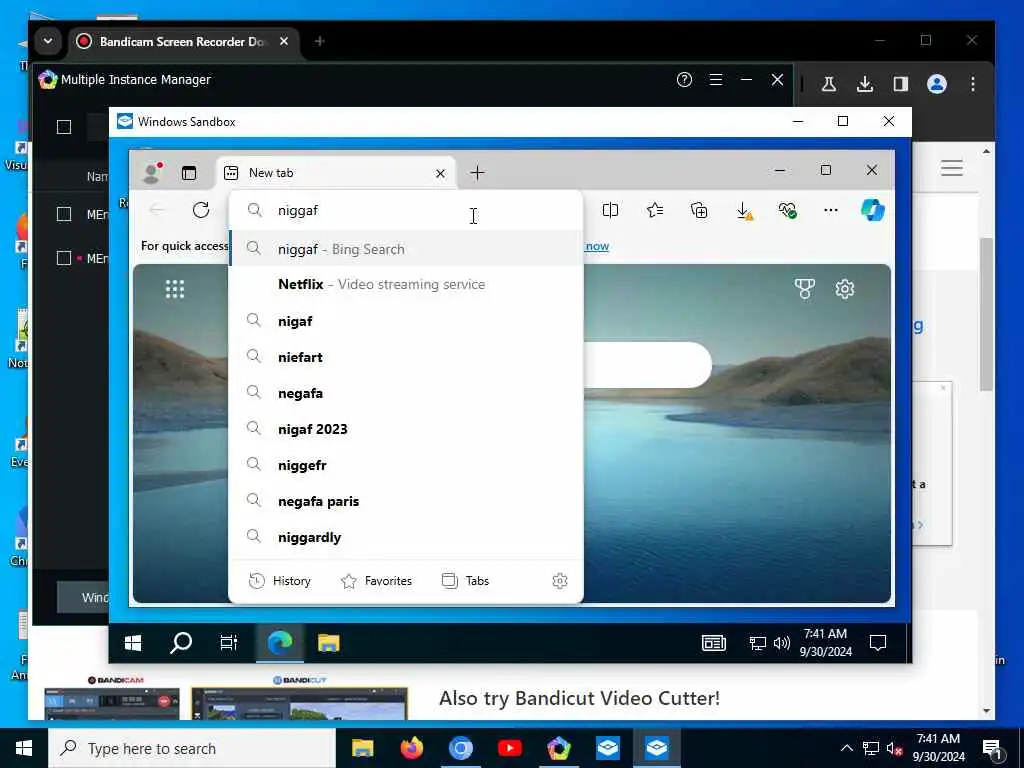Screen dimensions: 1024x768
Task: Open Edge profile avatar icon
Action: (x=152, y=172)
